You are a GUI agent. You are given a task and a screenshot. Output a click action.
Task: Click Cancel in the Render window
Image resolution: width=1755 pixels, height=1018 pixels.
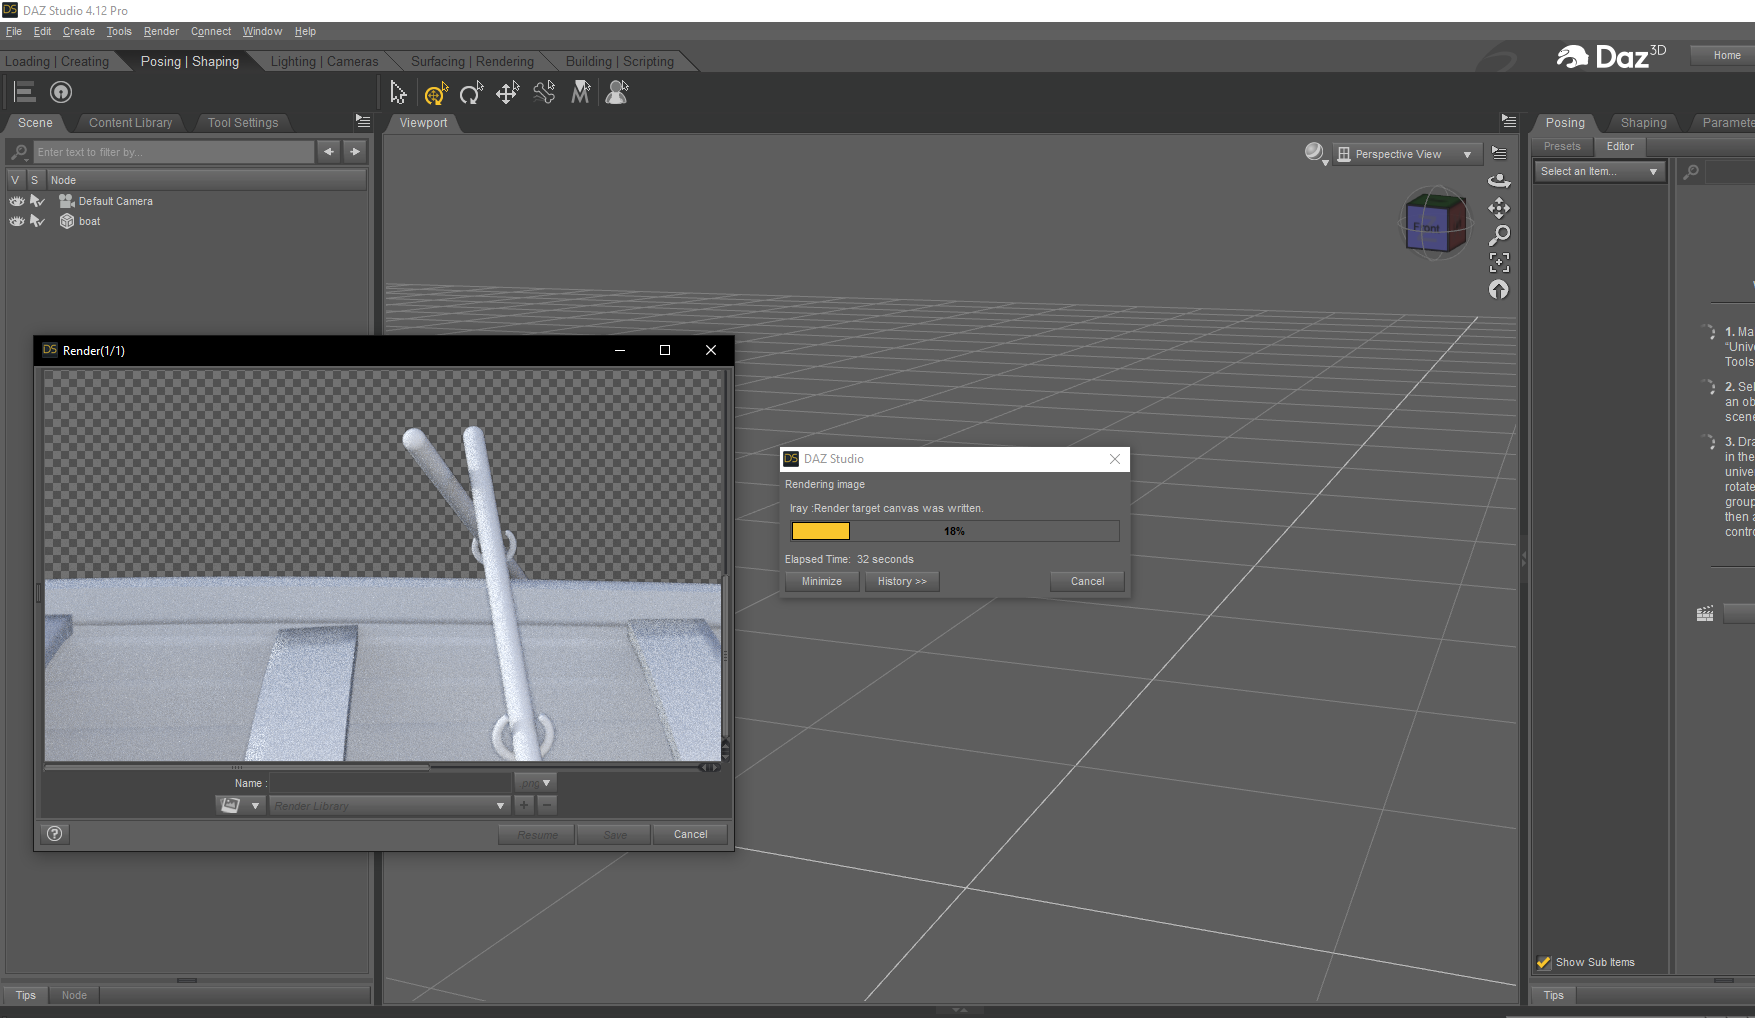pyautogui.click(x=691, y=835)
